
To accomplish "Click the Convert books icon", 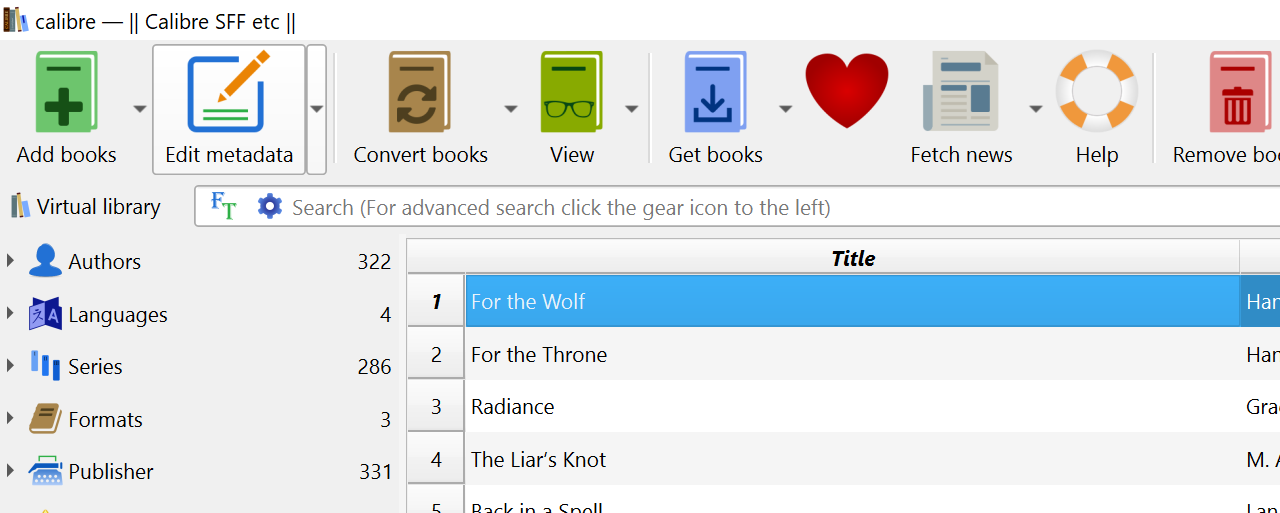I will 420,92.
